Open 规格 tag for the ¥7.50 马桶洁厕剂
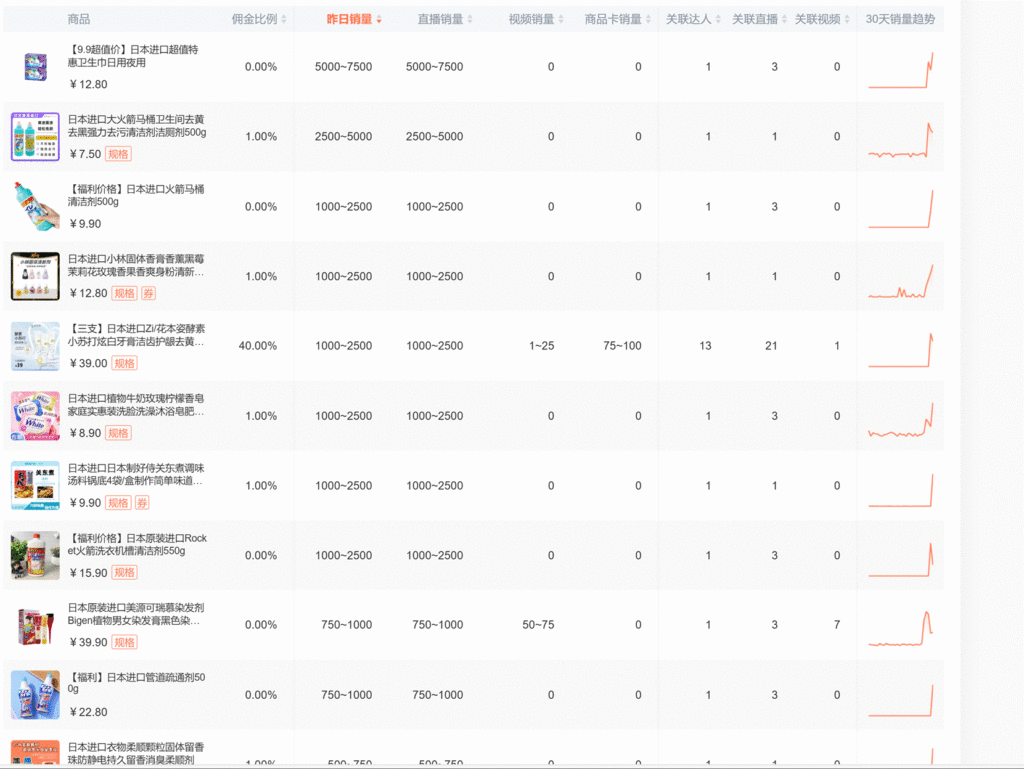Viewport: 1024px width, 769px height. 118,154
